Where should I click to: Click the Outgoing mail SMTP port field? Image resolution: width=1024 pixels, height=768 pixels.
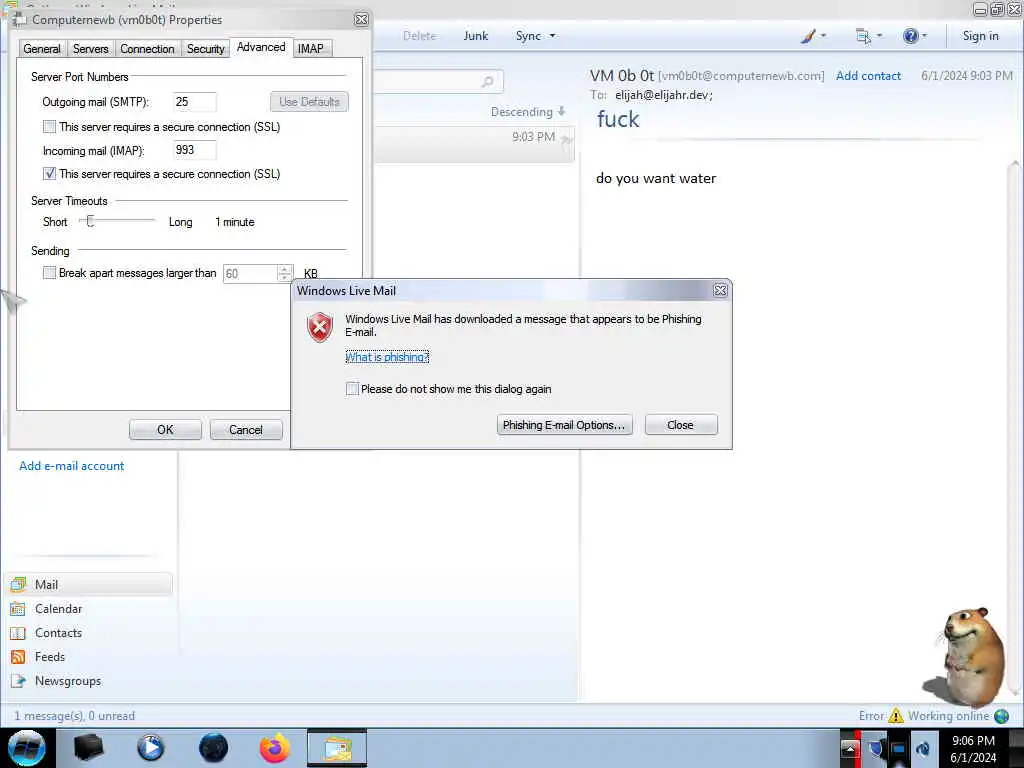[195, 102]
